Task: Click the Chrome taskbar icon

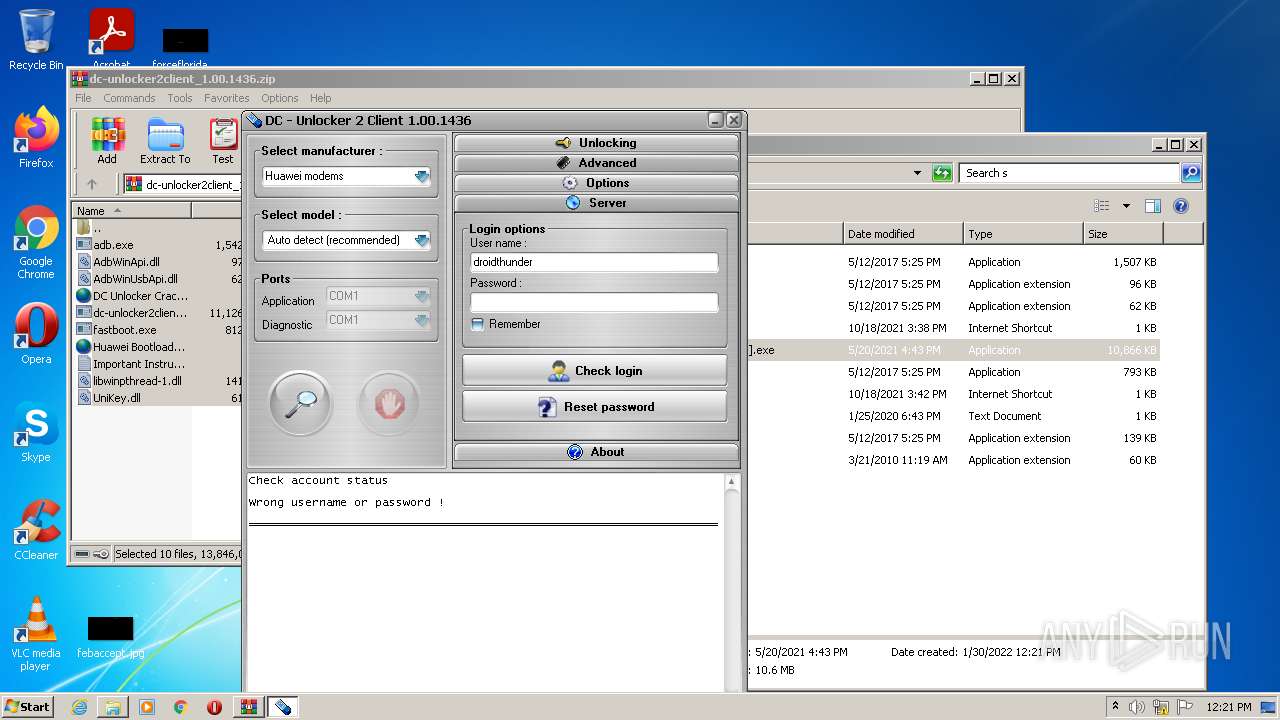Action: 181,707
